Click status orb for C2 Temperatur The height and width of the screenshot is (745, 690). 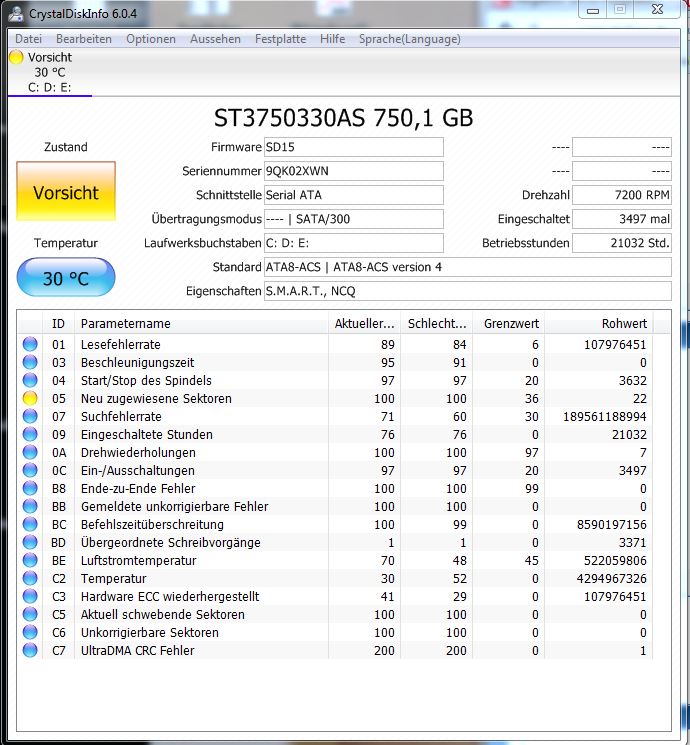click(30, 578)
